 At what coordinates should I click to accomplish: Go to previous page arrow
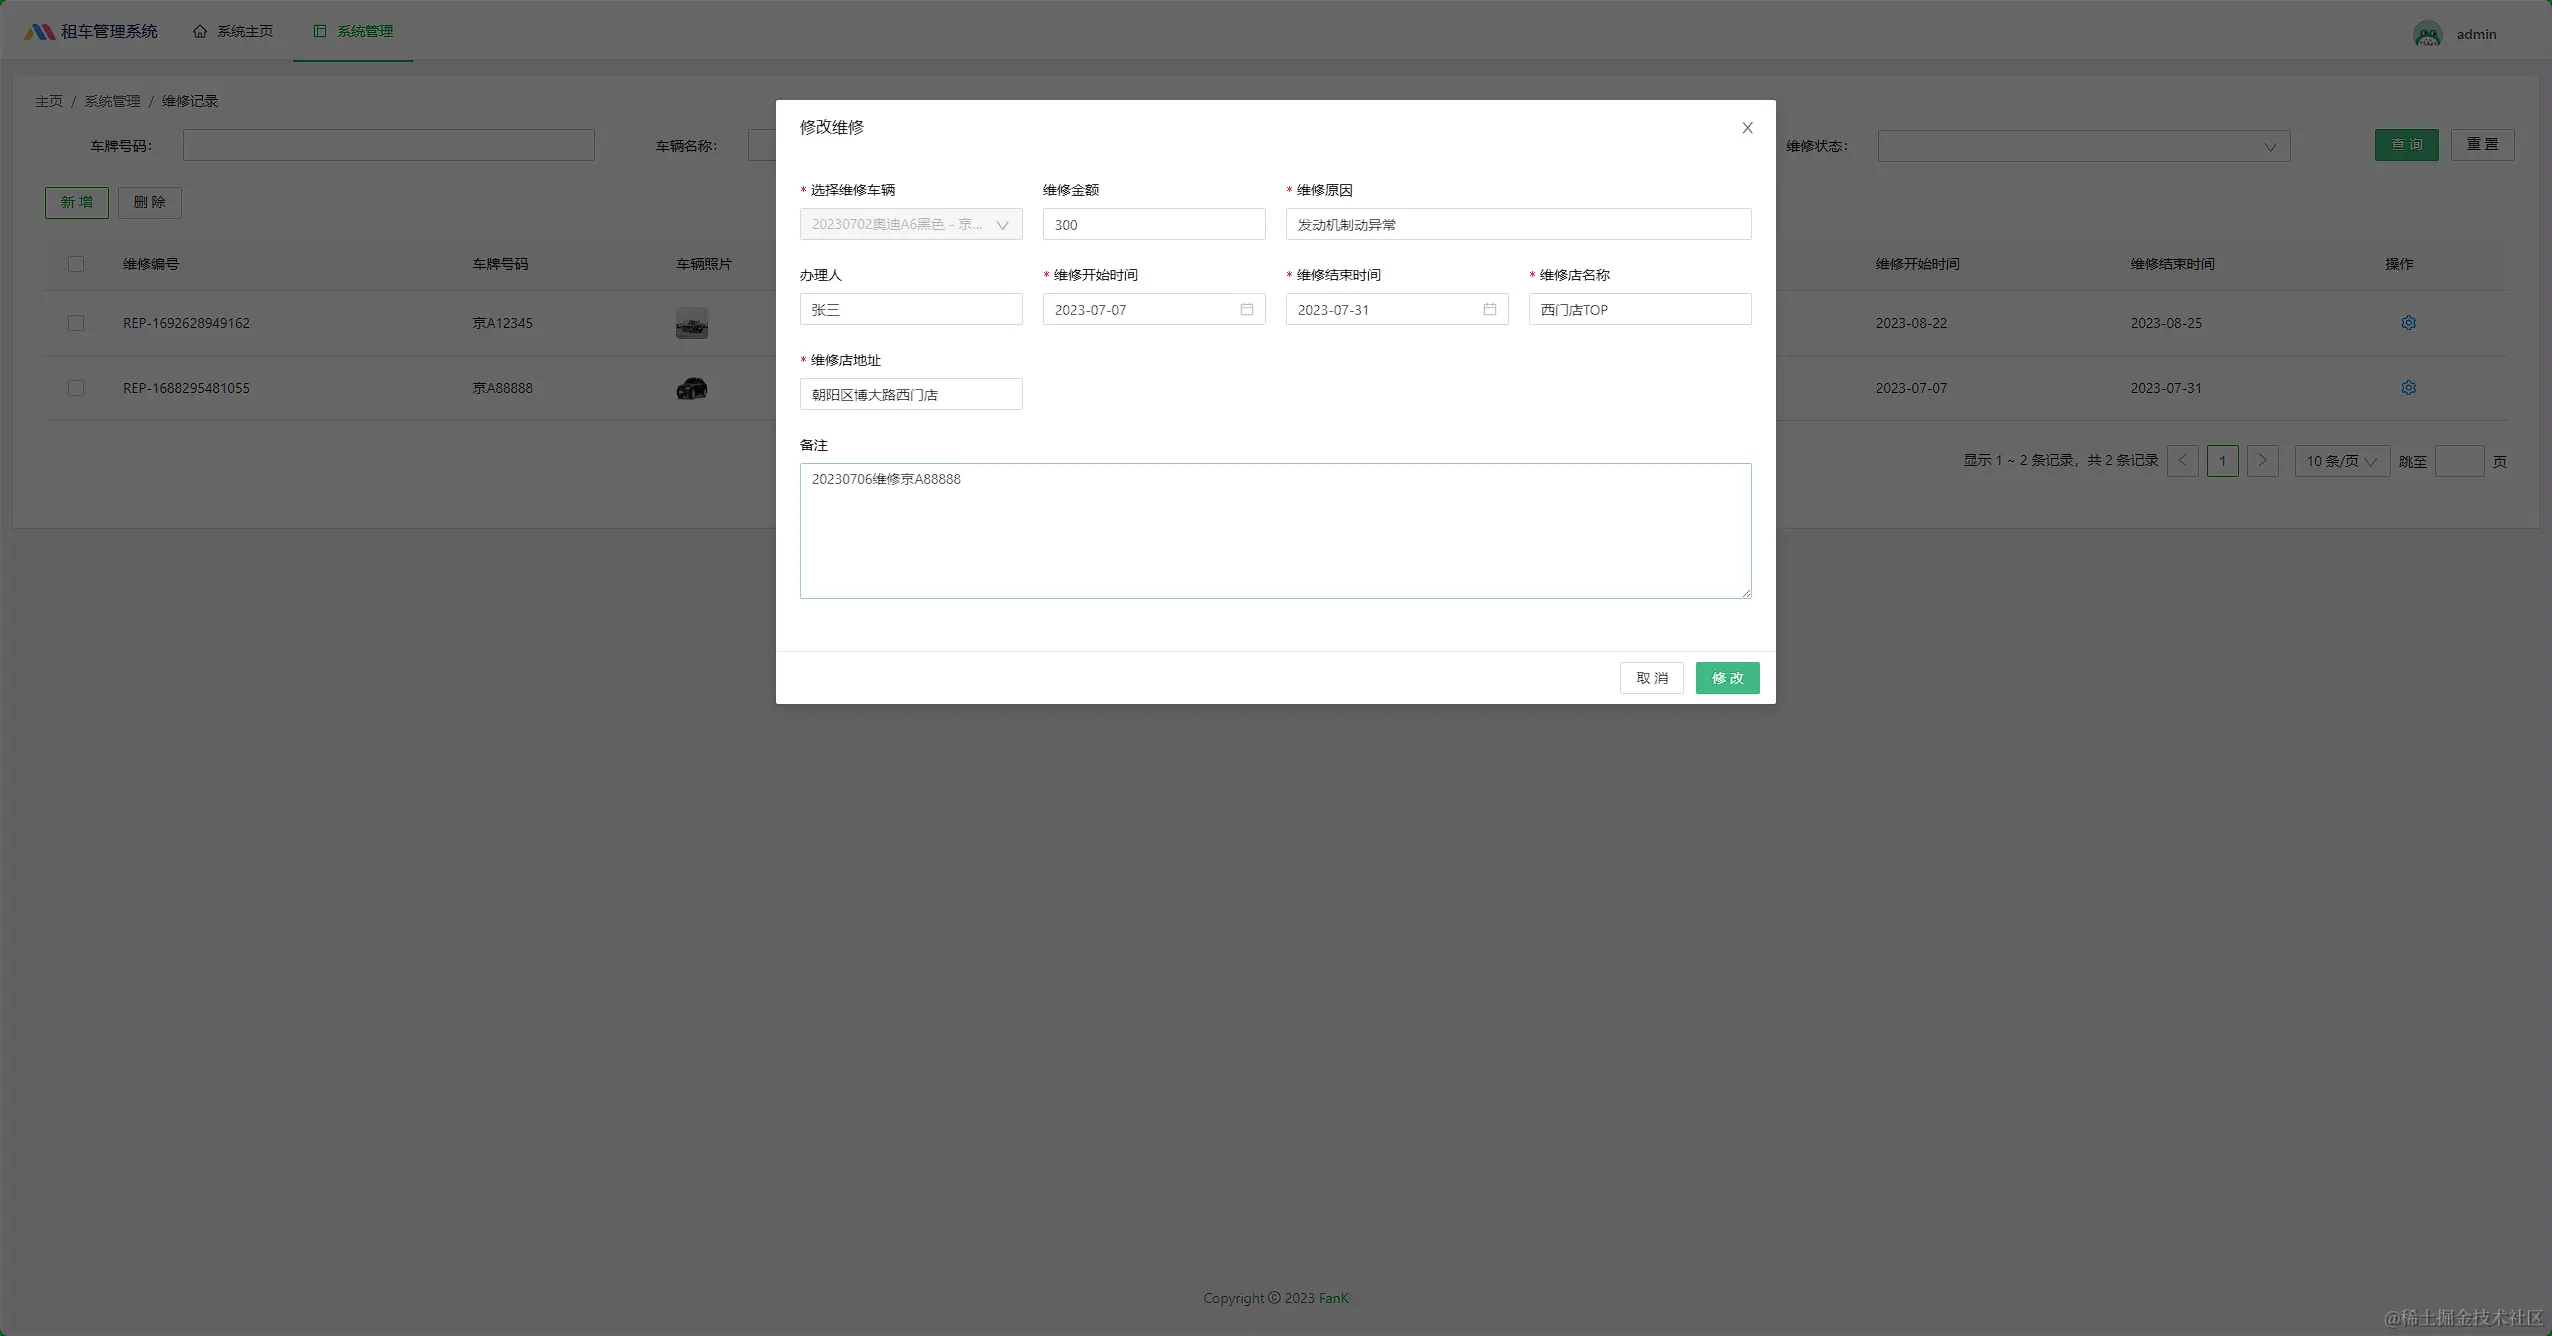tap(2182, 461)
